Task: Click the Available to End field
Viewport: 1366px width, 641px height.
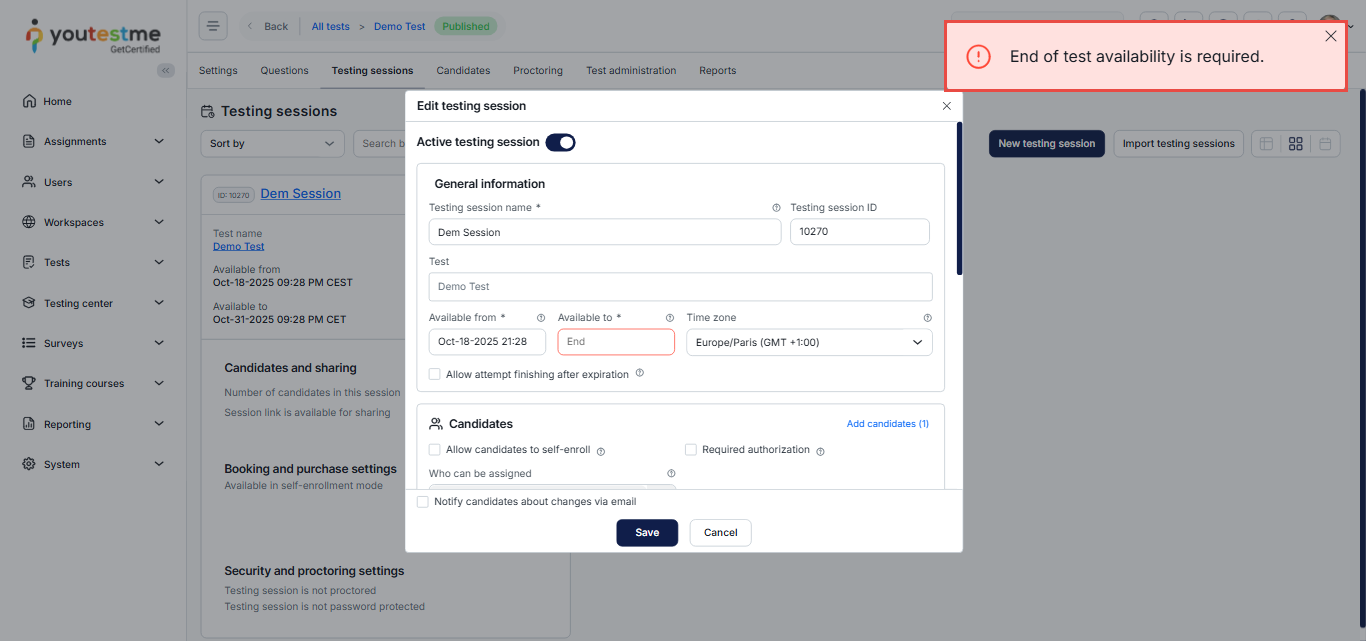Action: [616, 342]
